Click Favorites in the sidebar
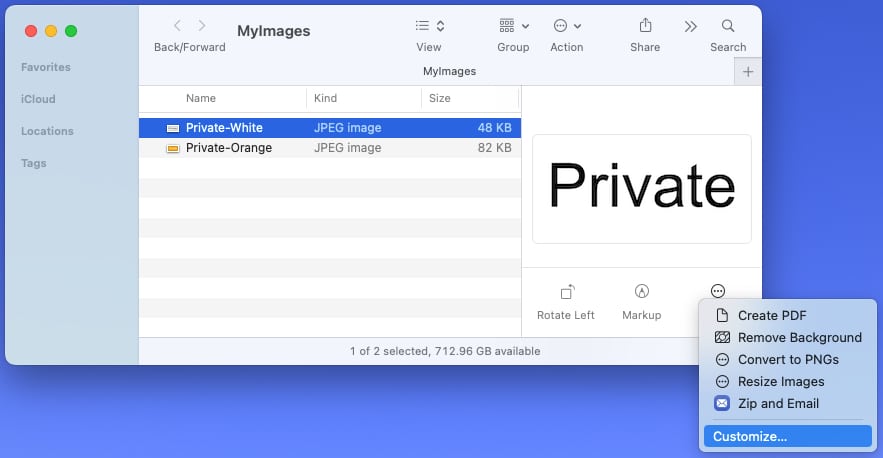Viewport: 883px width, 458px height. (46, 67)
